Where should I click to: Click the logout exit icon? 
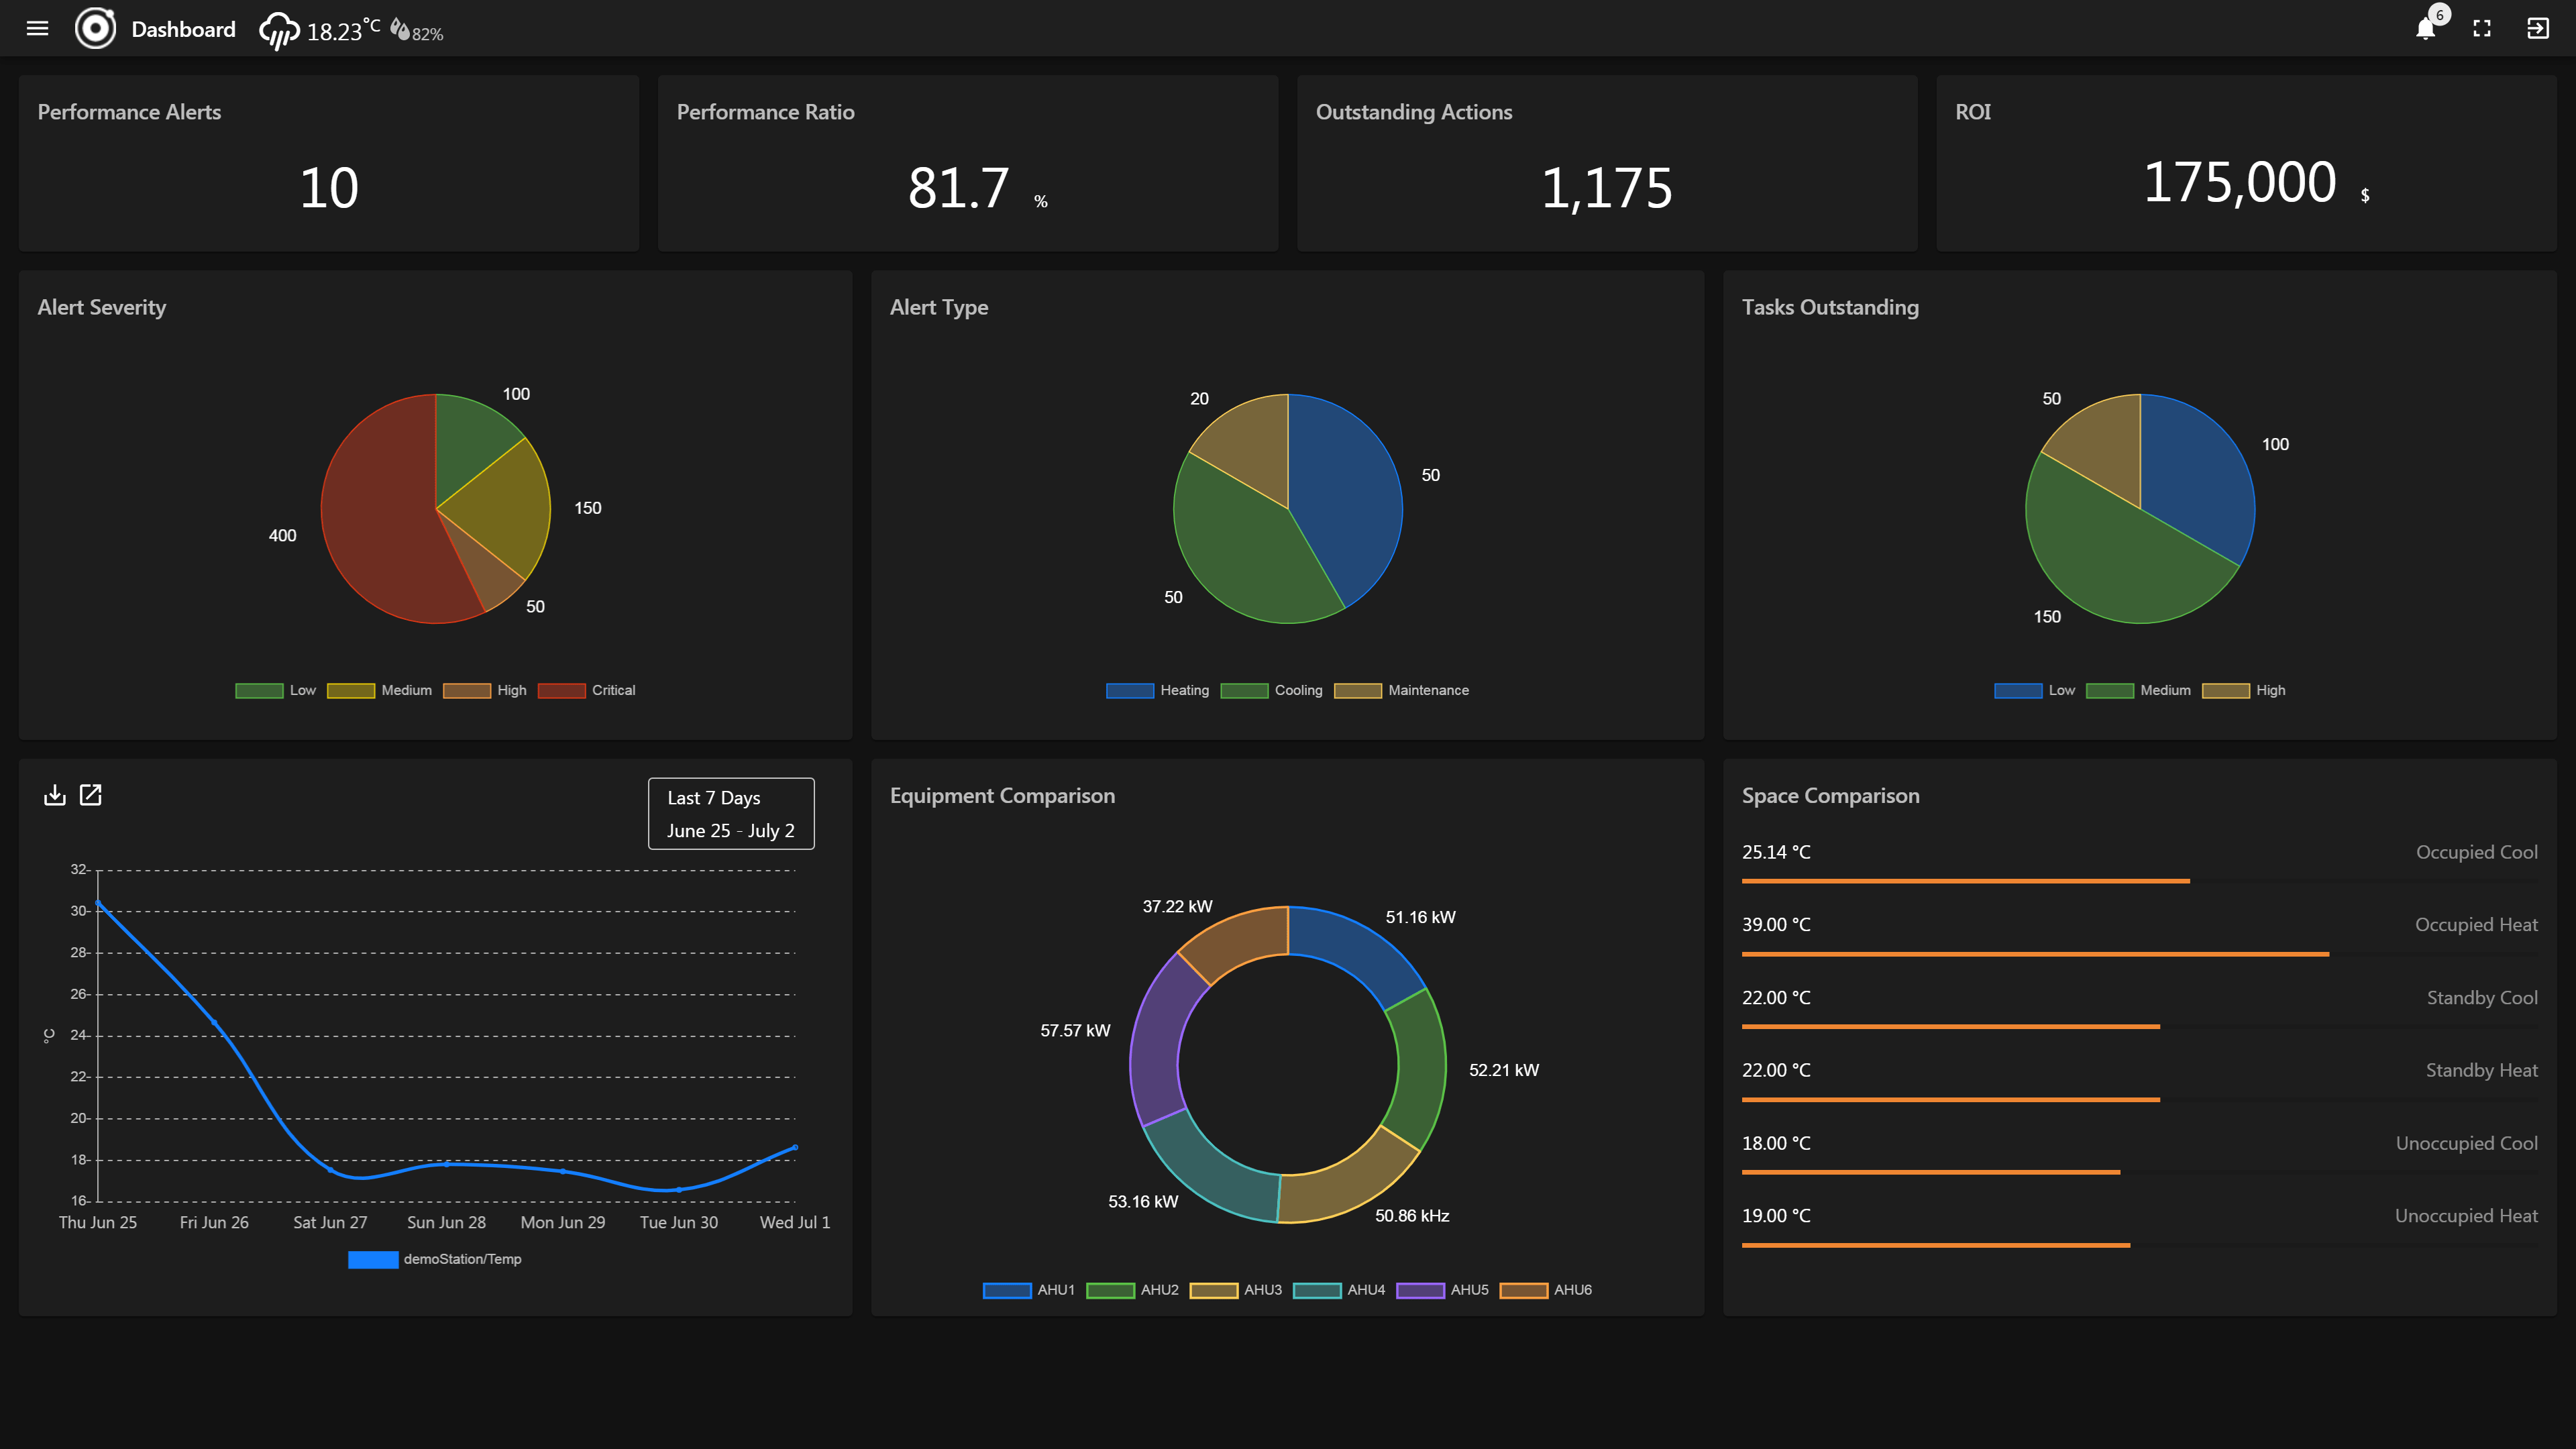pyautogui.click(x=2538, y=29)
